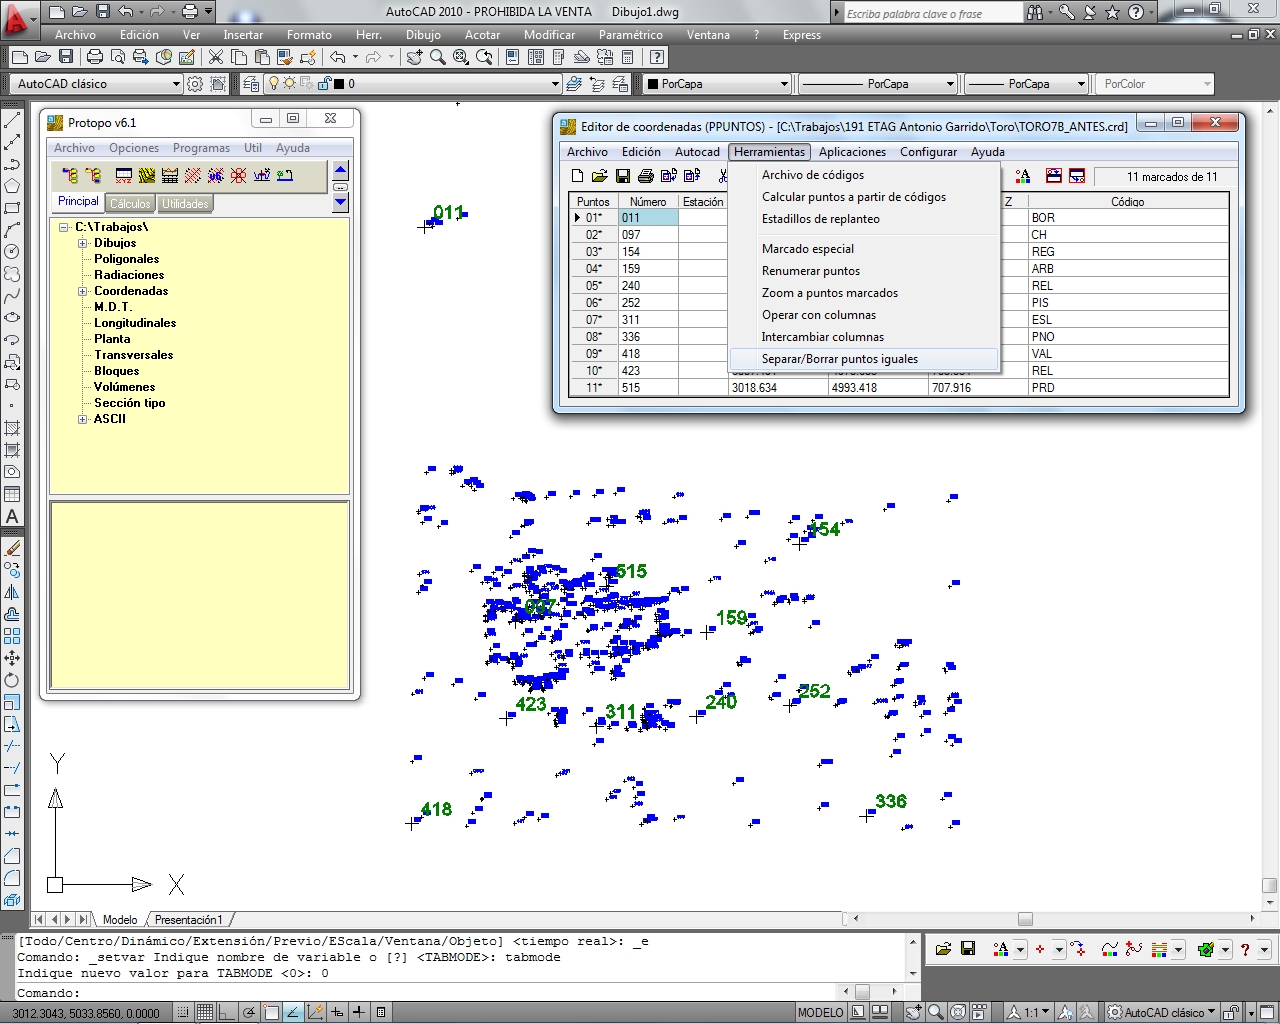Select 'Separar/Borrar puntos iguales' menu entry
The height and width of the screenshot is (1024, 1280).
[865, 359]
